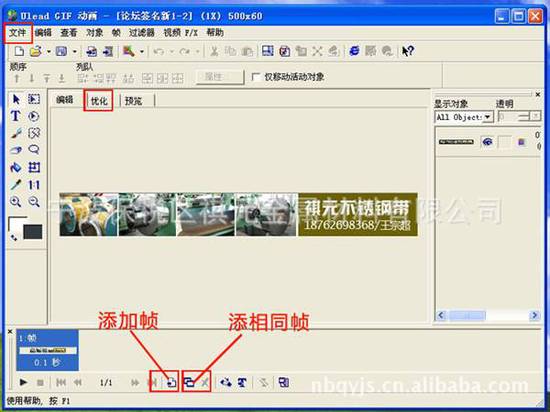The height and width of the screenshot is (412, 550).
Task: Close the frame panel with its X
Action: 10,331
